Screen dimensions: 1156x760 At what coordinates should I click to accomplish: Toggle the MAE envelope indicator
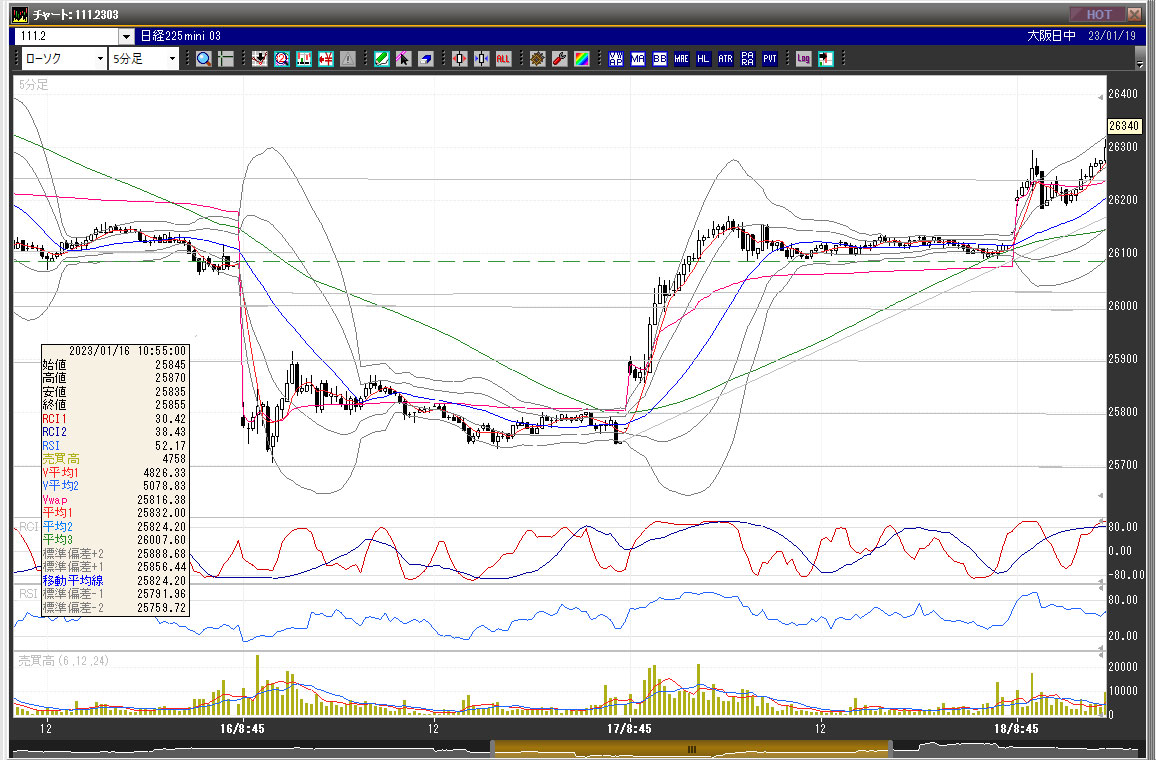pyautogui.click(x=681, y=59)
